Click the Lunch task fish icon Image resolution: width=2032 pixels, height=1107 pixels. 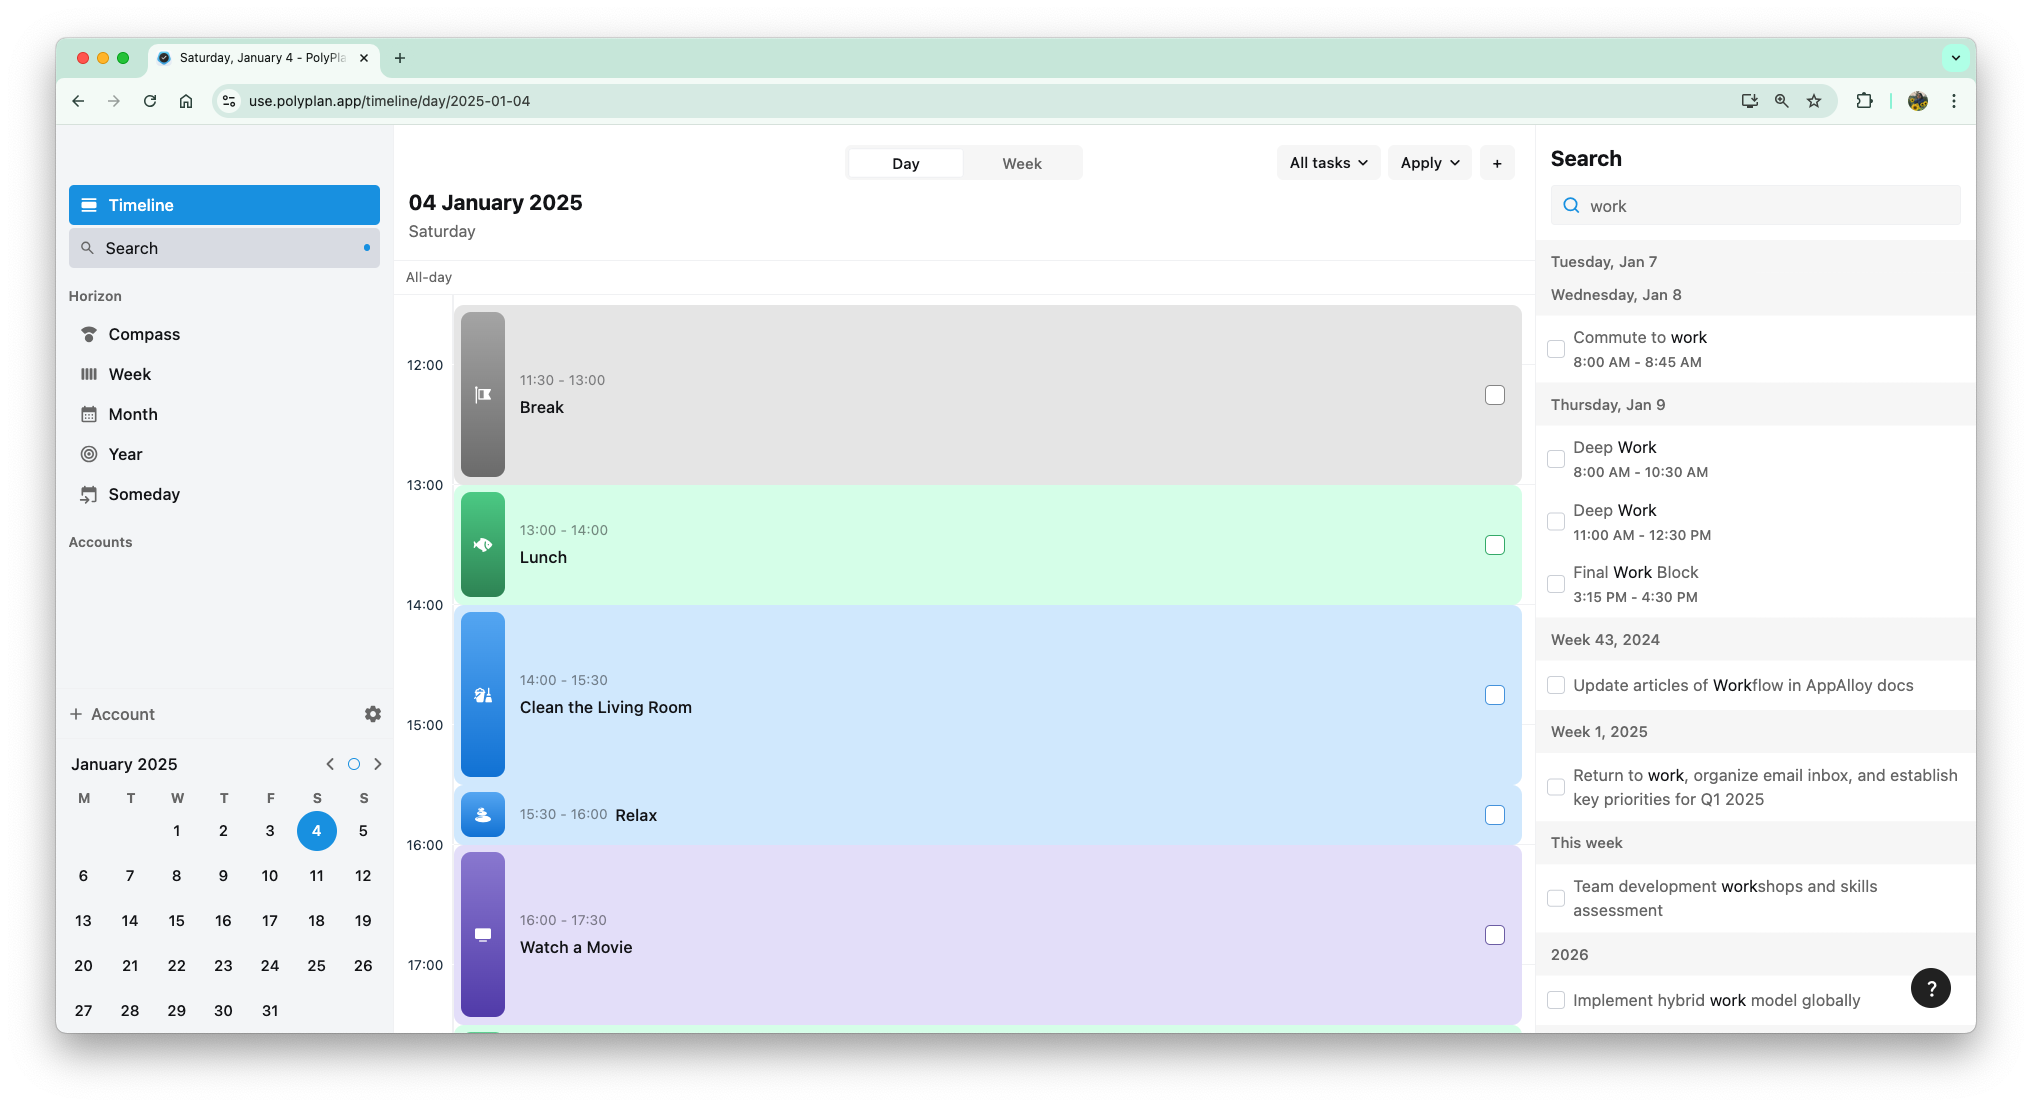[x=483, y=545]
